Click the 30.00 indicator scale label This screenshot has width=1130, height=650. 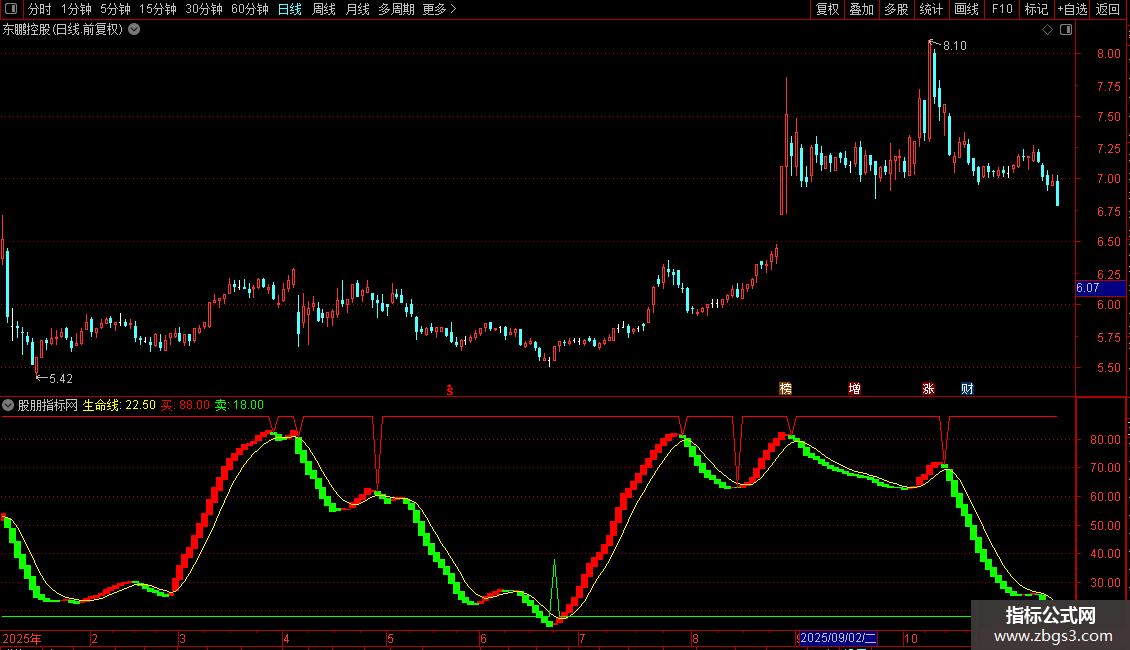[1105, 583]
